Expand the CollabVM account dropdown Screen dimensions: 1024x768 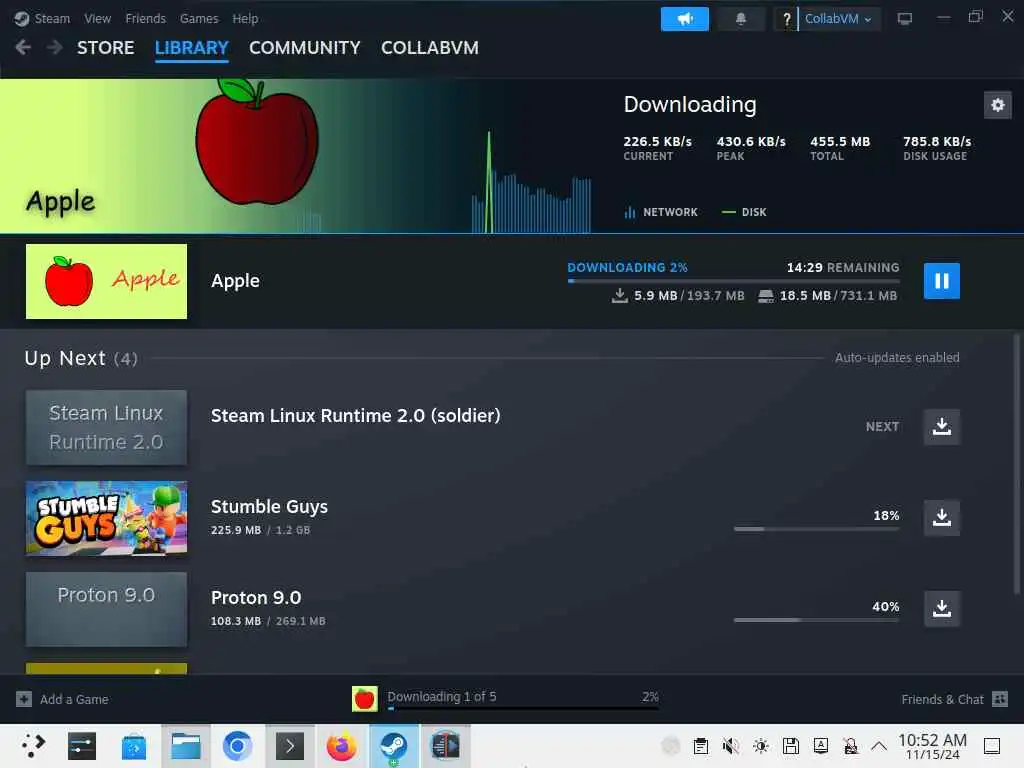click(839, 19)
